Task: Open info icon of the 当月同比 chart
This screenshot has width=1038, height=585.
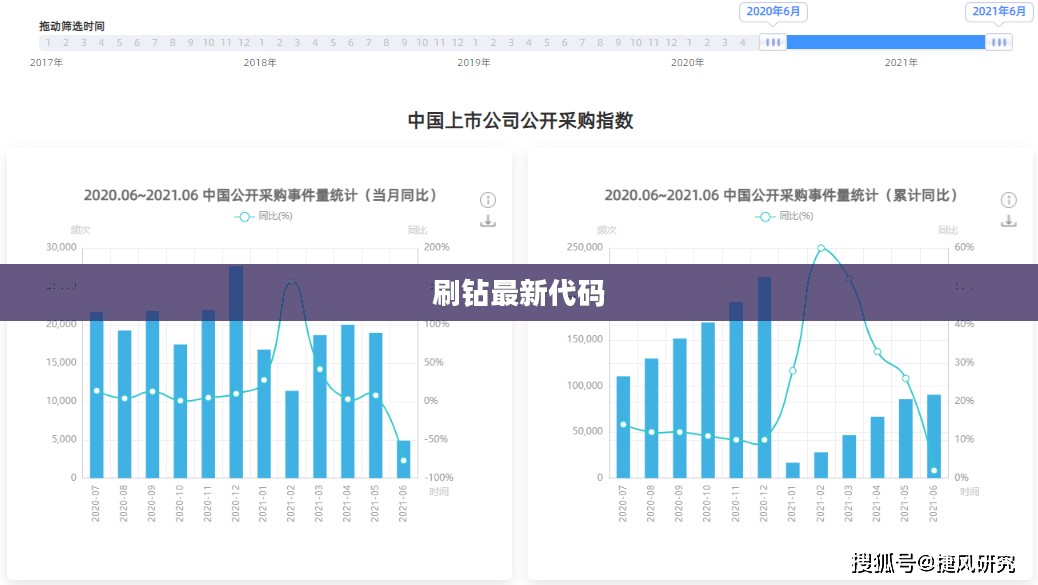Action: 488,200
